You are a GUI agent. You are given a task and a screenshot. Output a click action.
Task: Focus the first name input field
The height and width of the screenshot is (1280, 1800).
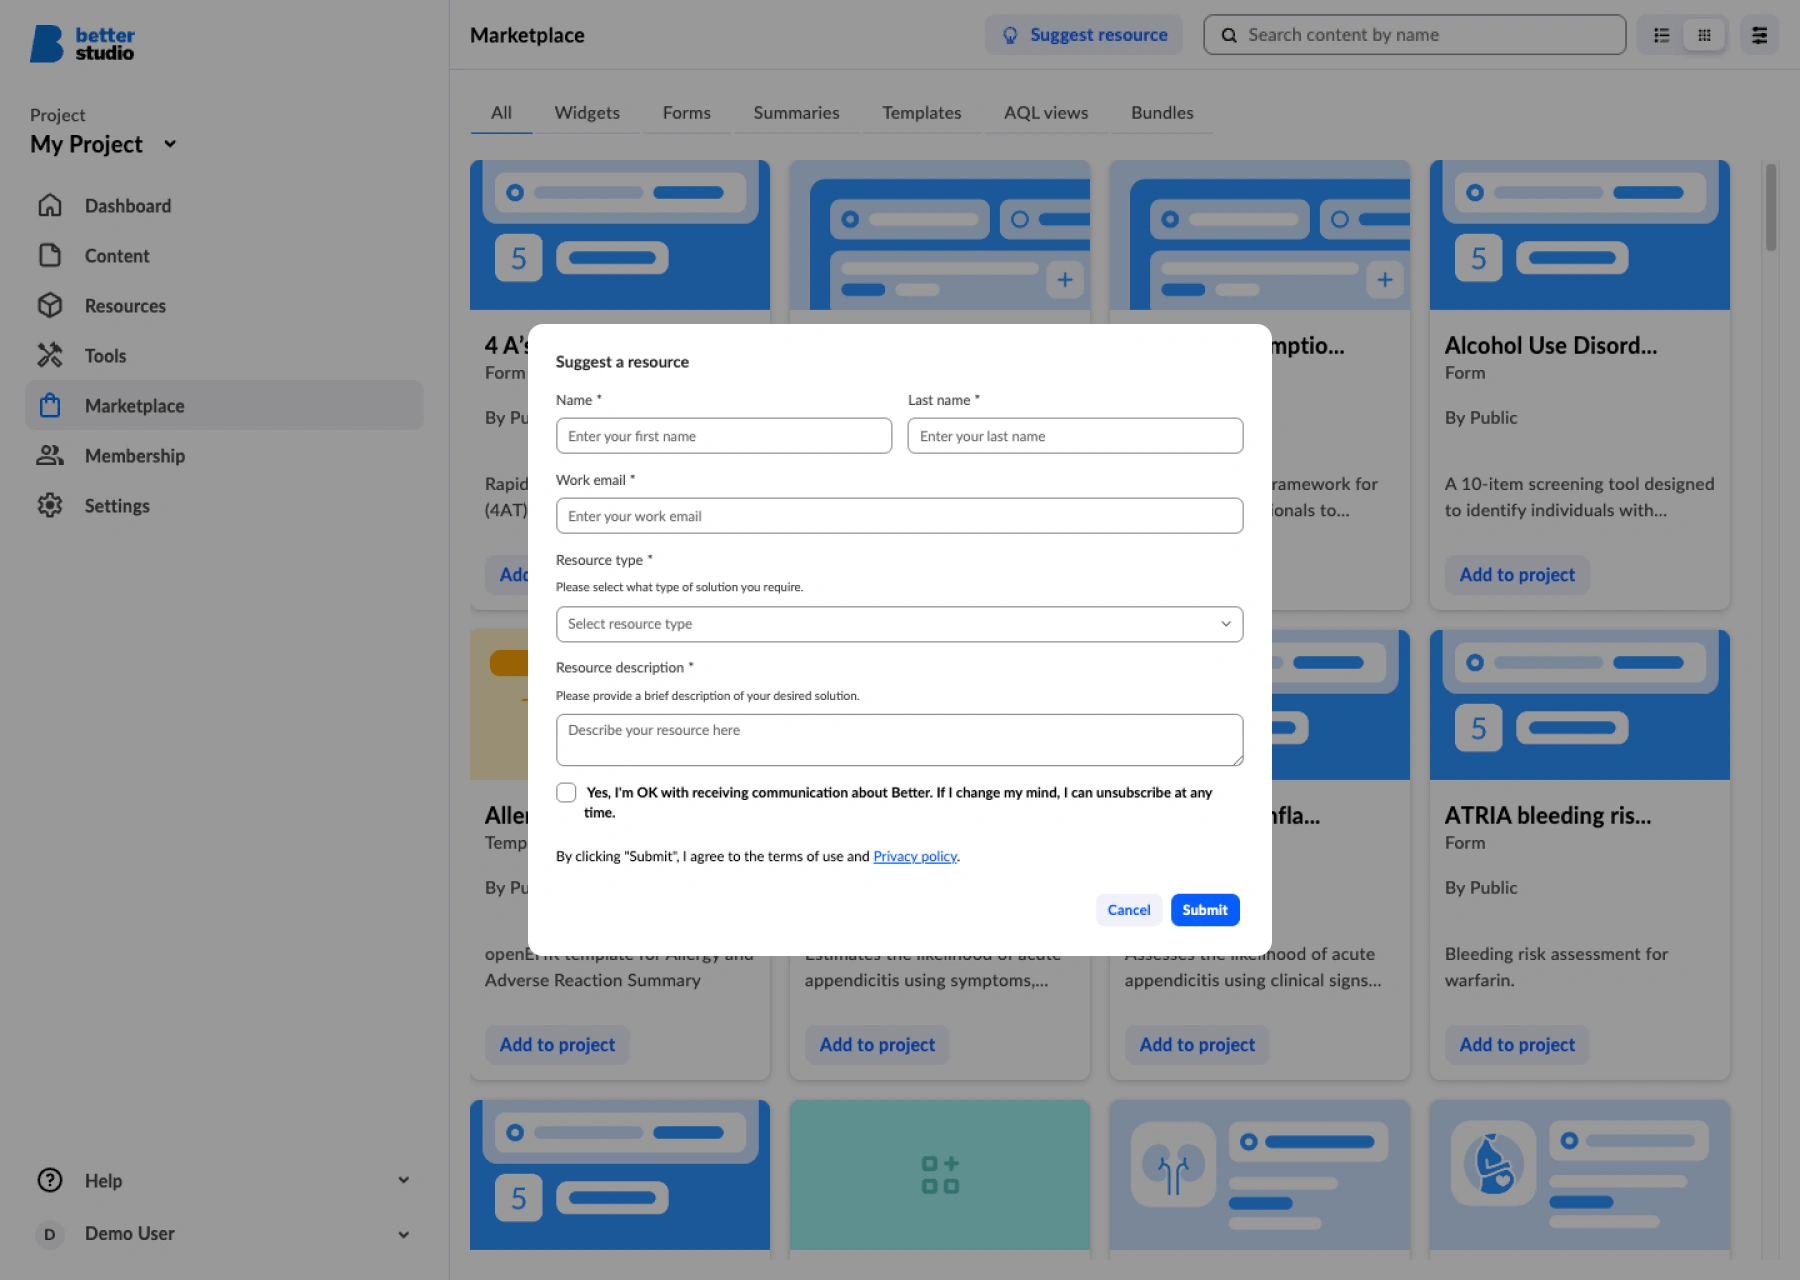pyautogui.click(x=724, y=436)
